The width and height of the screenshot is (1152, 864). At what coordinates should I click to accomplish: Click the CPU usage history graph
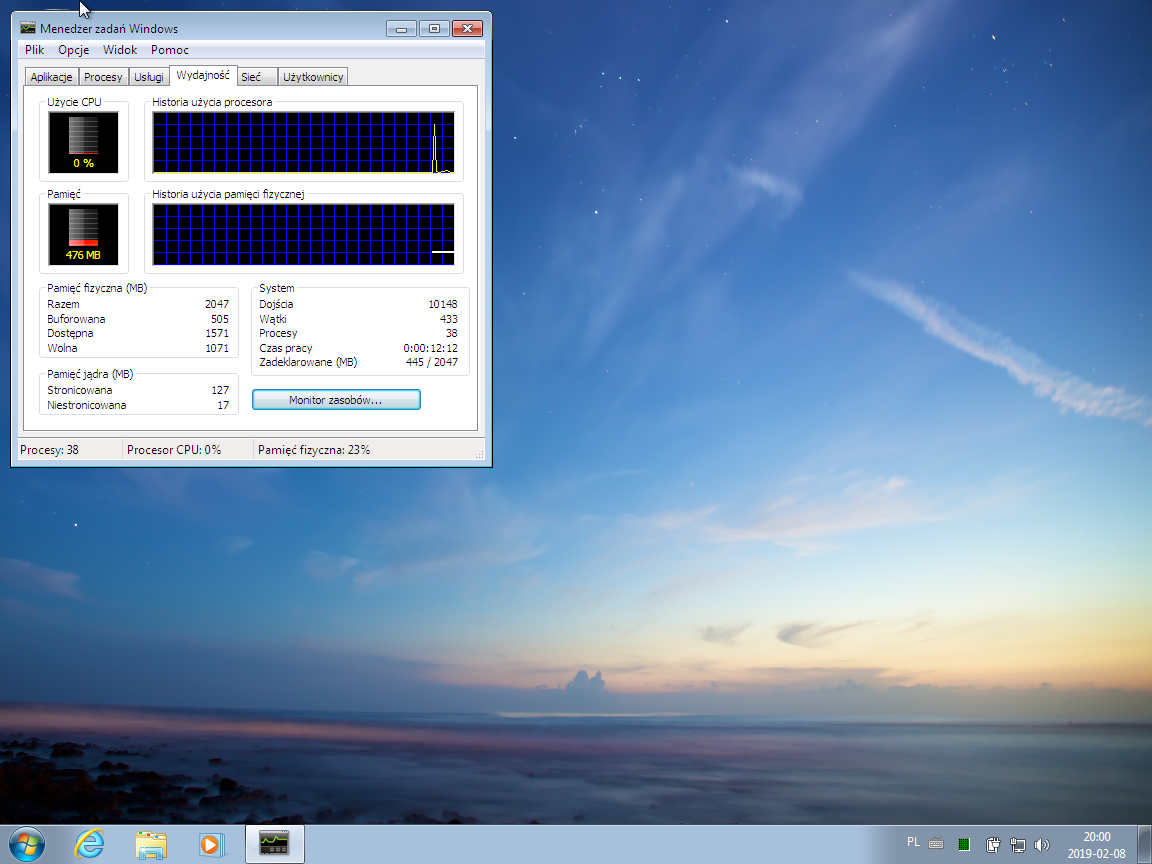pyautogui.click(x=304, y=141)
